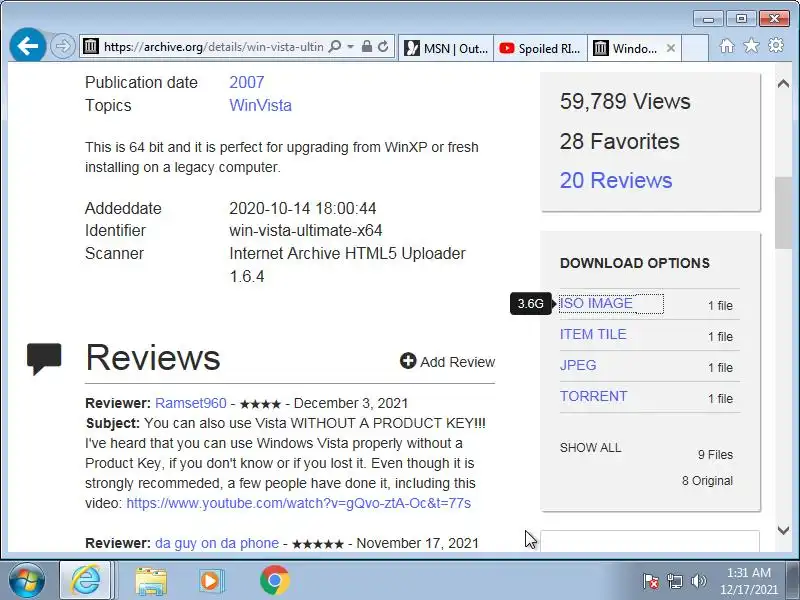Open Google Chrome from taskbar
The image size is (800, 600).
274,581
